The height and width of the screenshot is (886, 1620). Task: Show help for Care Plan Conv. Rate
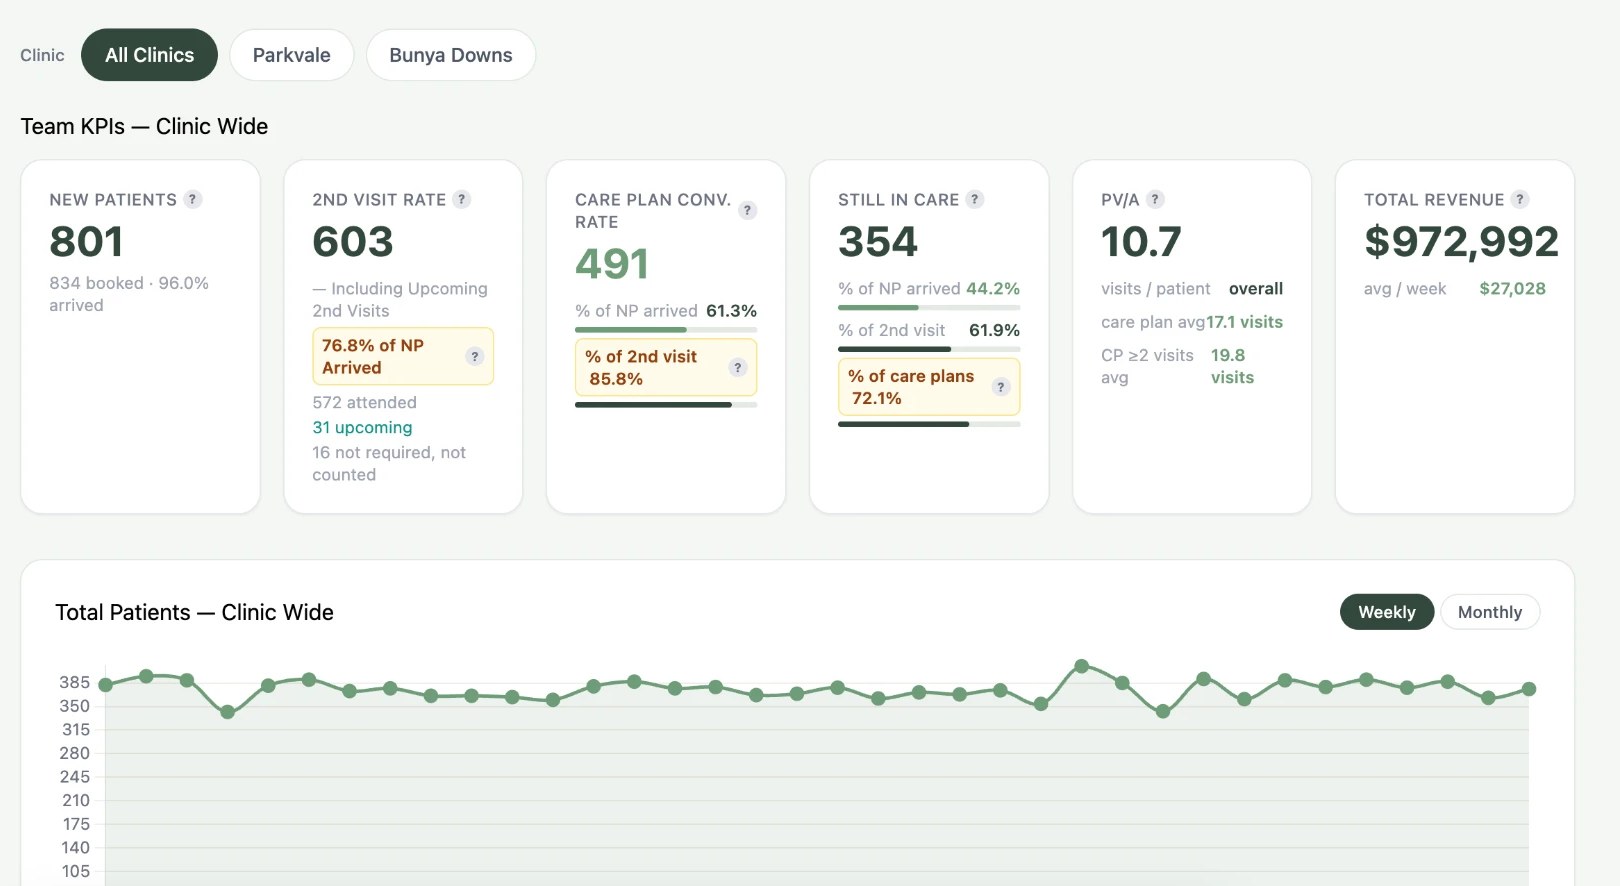747,210
